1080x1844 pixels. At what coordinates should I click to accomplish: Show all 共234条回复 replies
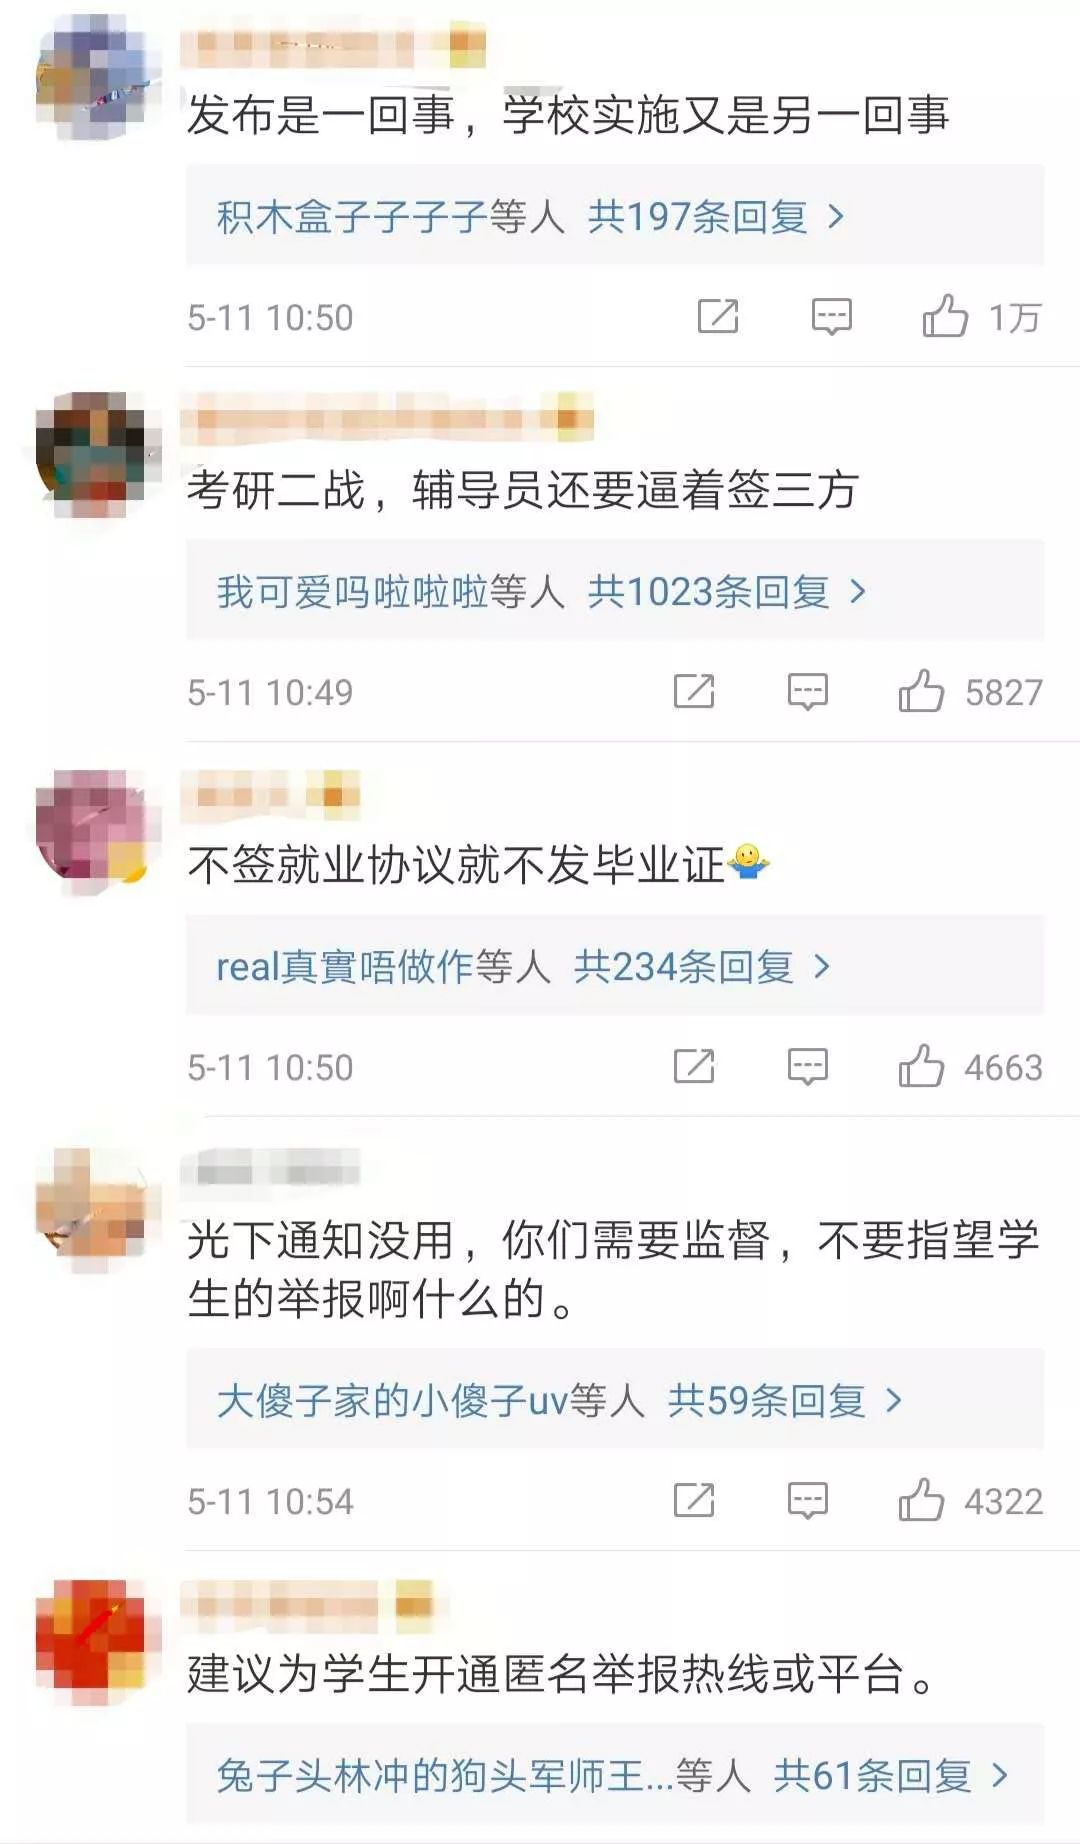(x=702, y=967)
